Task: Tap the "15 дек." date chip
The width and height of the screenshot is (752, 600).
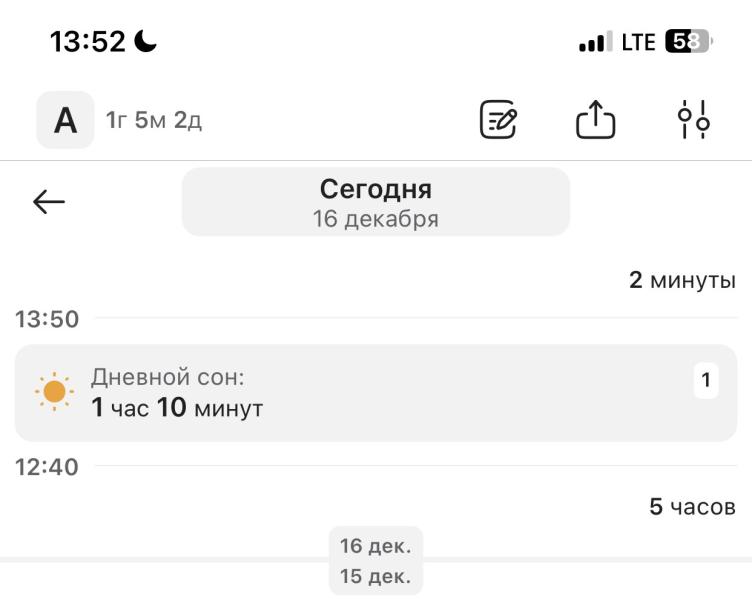Action: 375,577
